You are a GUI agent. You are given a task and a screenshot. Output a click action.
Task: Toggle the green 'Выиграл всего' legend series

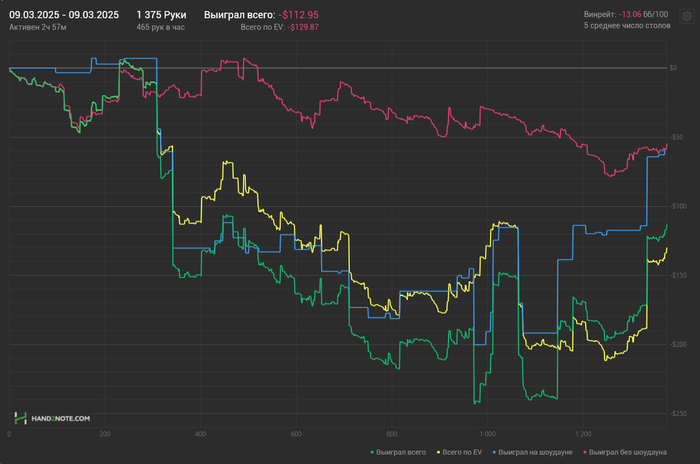(398, 452)
